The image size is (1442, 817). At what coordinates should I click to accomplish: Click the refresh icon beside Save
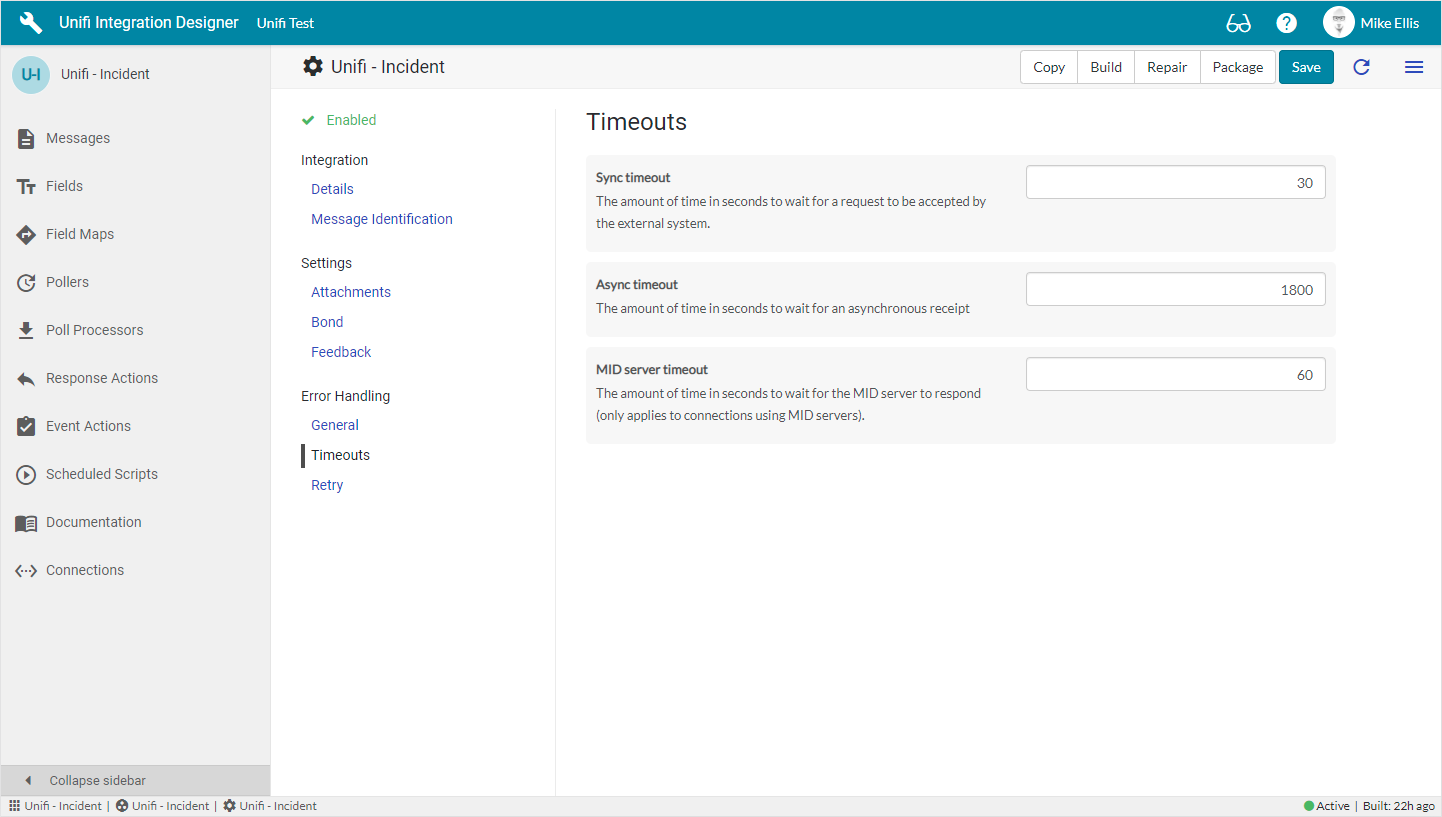pos(1361,67)
